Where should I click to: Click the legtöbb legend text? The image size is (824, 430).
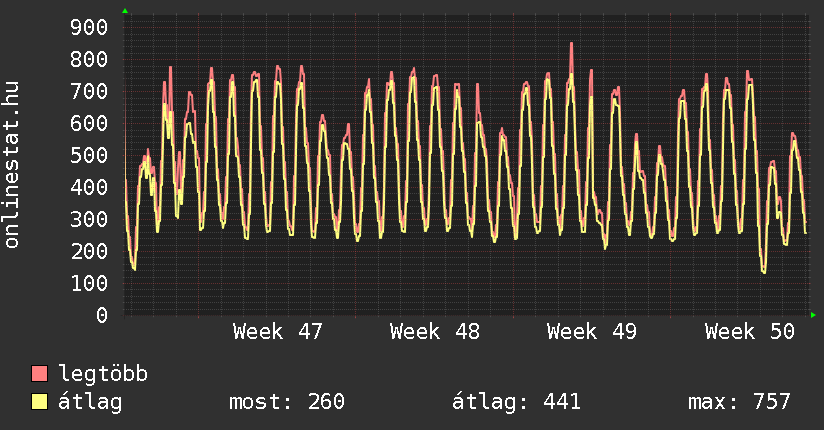click(103, 374)
